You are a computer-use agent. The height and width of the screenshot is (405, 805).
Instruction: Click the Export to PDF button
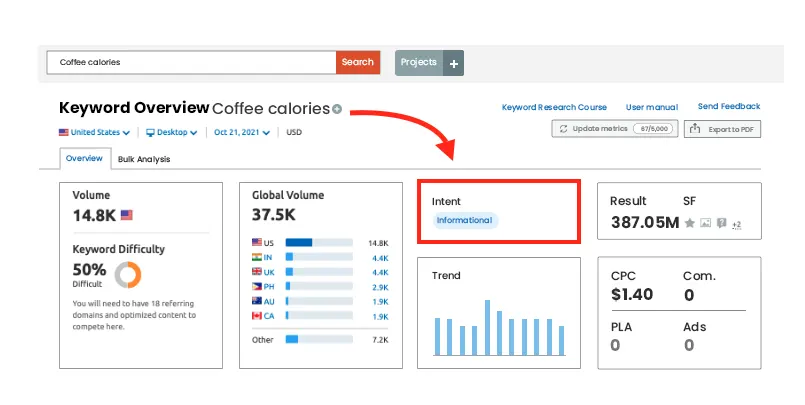[x=722, y=129]
